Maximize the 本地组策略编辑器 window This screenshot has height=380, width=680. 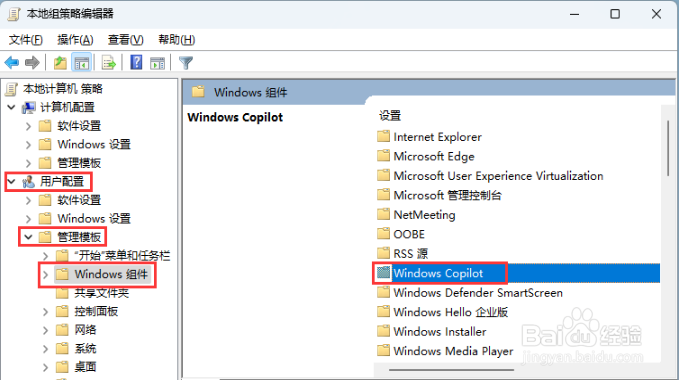pos(615,14)
